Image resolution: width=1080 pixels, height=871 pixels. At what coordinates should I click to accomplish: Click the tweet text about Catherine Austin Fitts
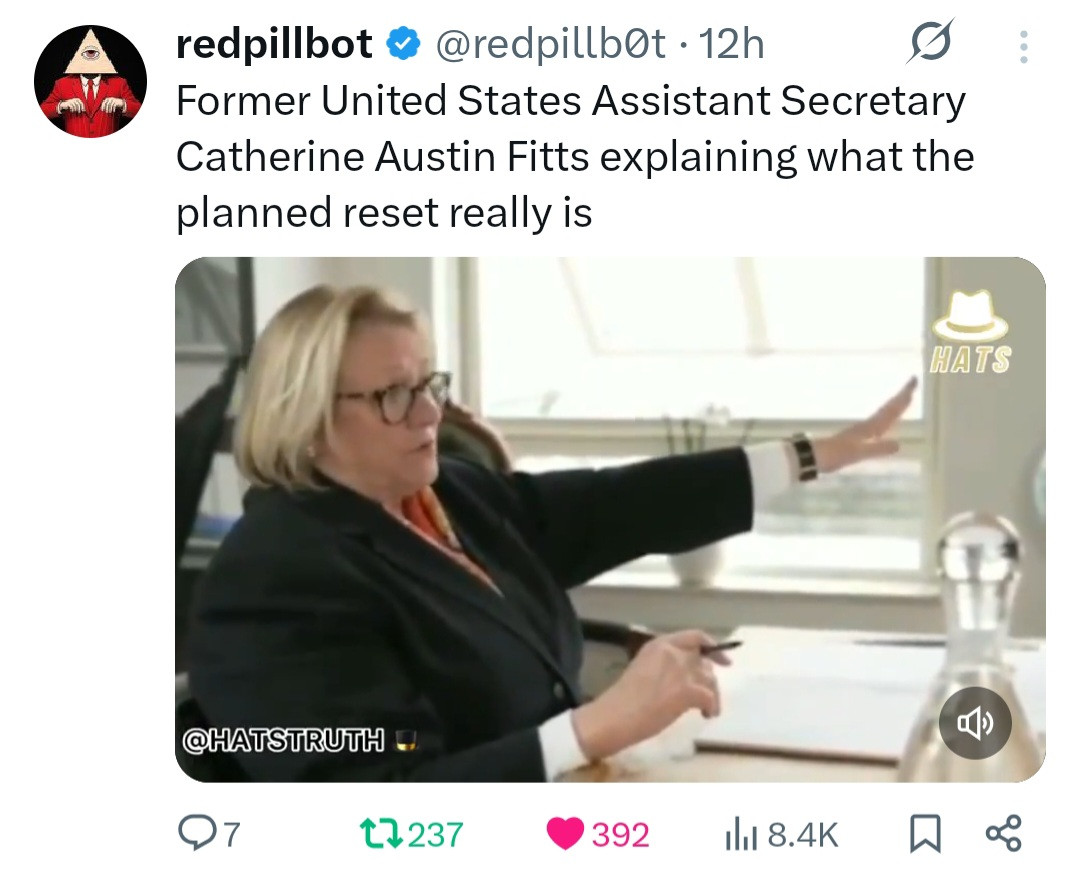574,156
